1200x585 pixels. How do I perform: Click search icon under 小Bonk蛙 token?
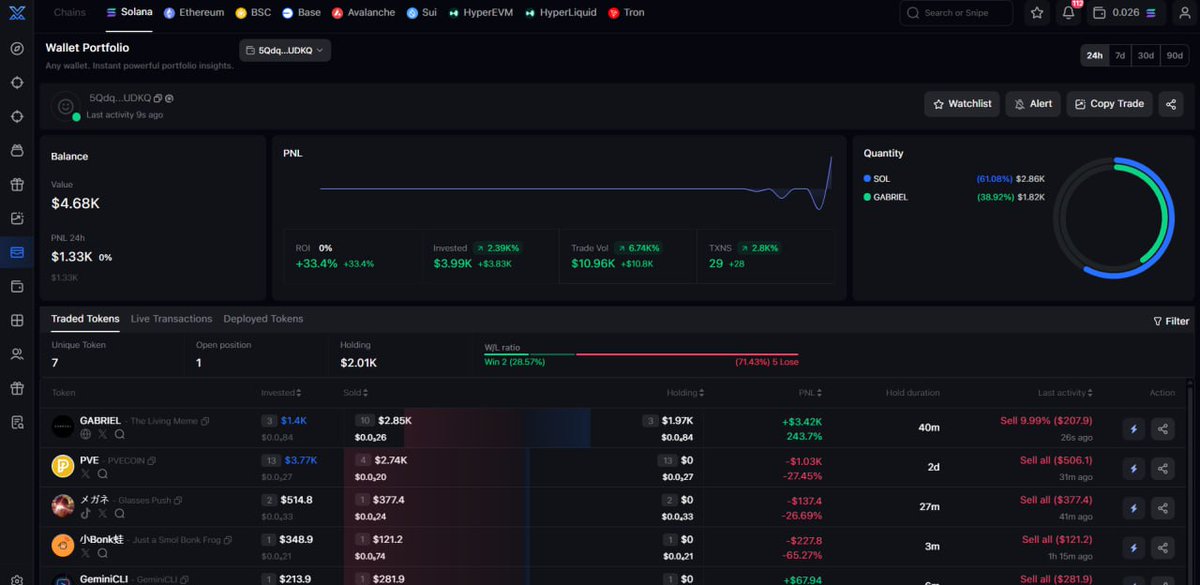pyautogui.click(x=102, y=552)
